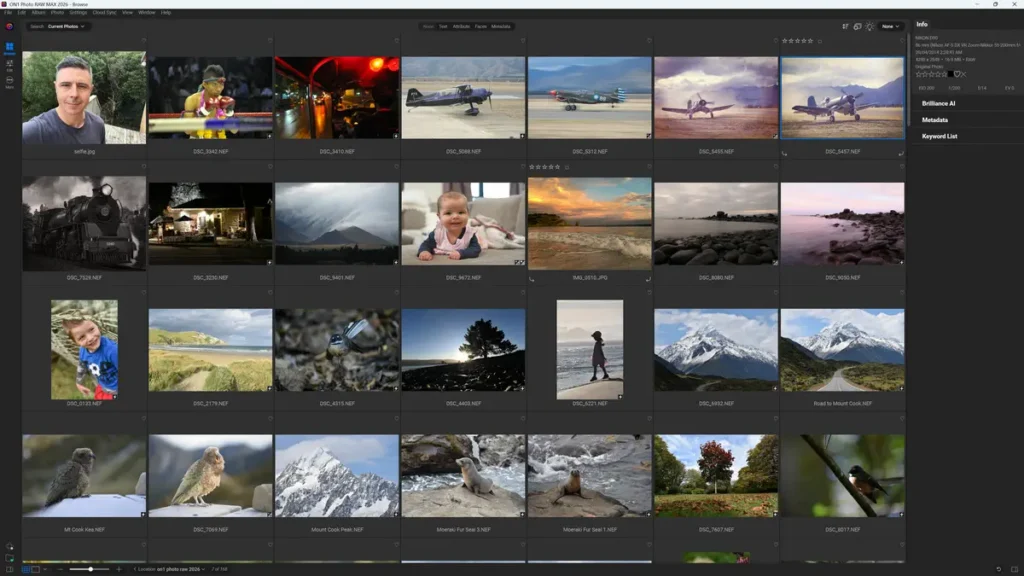Switch to the Faces filter tab

point(481,26)
